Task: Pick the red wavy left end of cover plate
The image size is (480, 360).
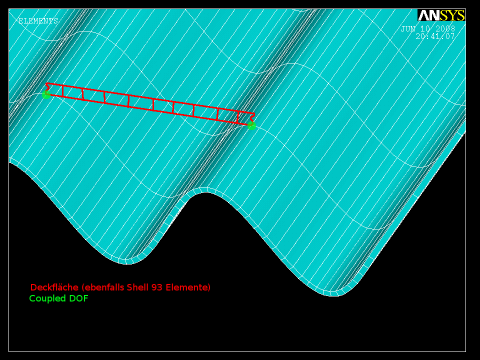Action: pos(48,88)
